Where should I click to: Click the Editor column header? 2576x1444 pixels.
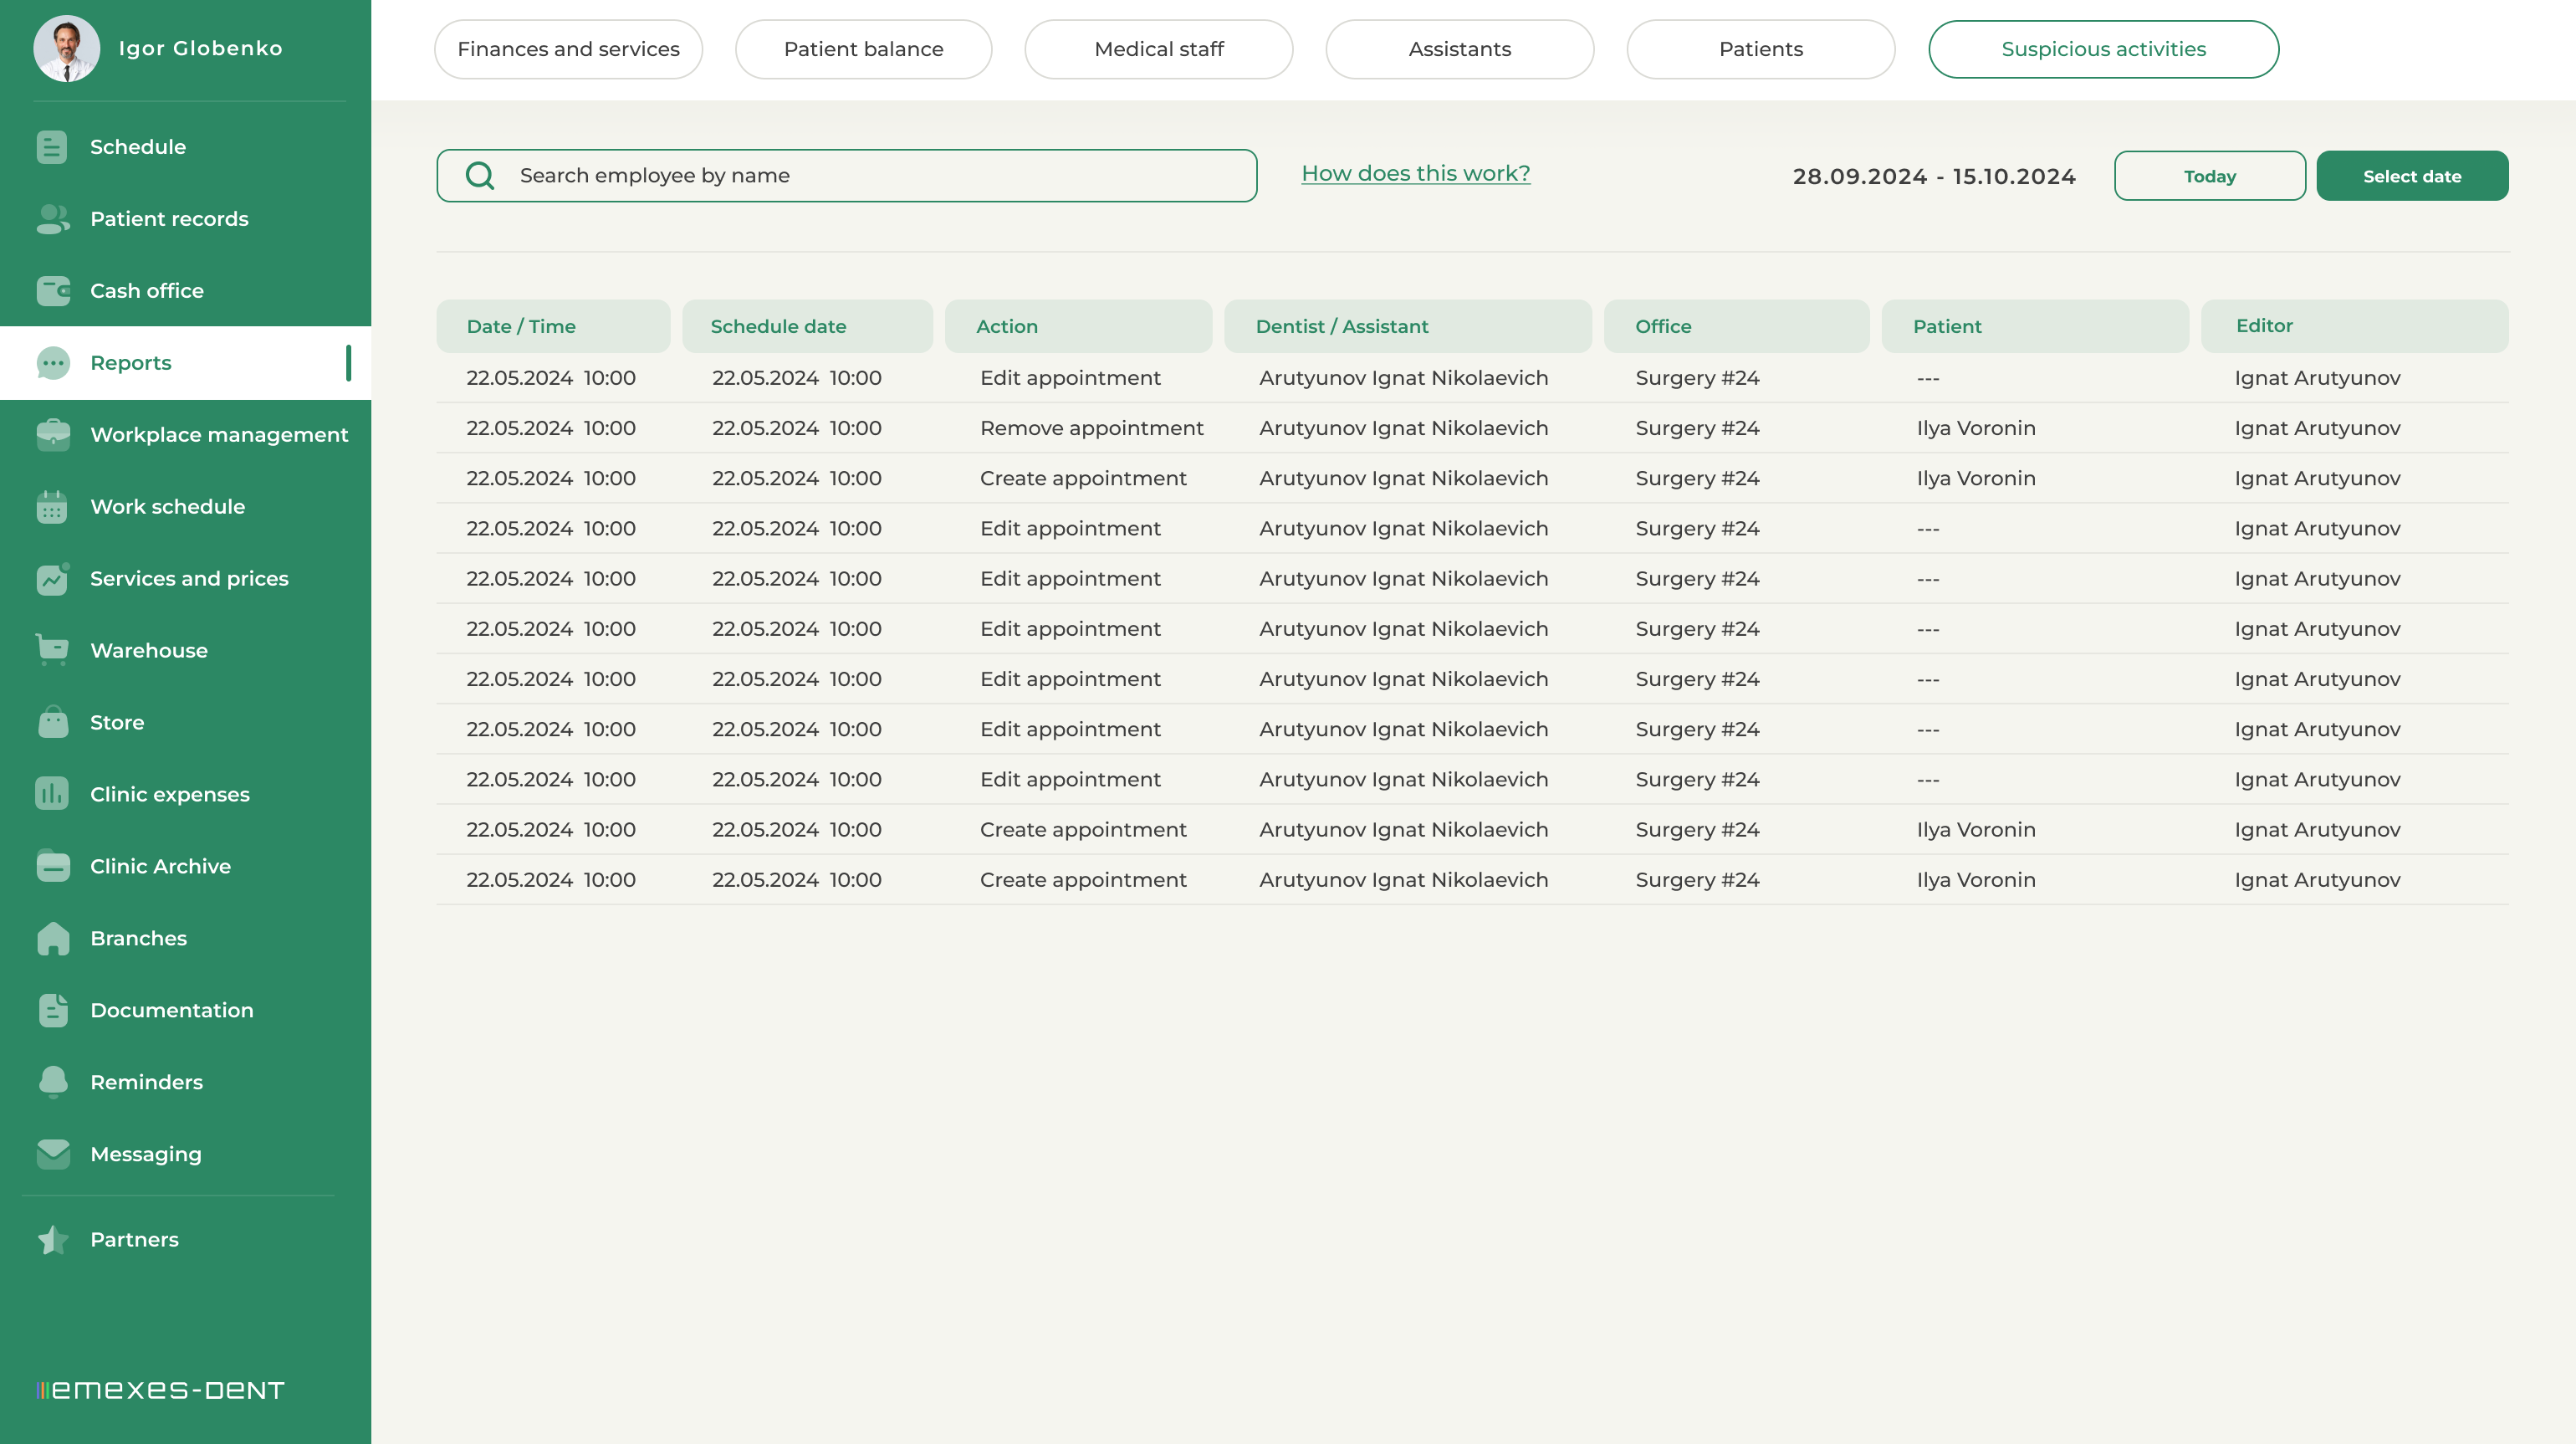(2354, 326)
